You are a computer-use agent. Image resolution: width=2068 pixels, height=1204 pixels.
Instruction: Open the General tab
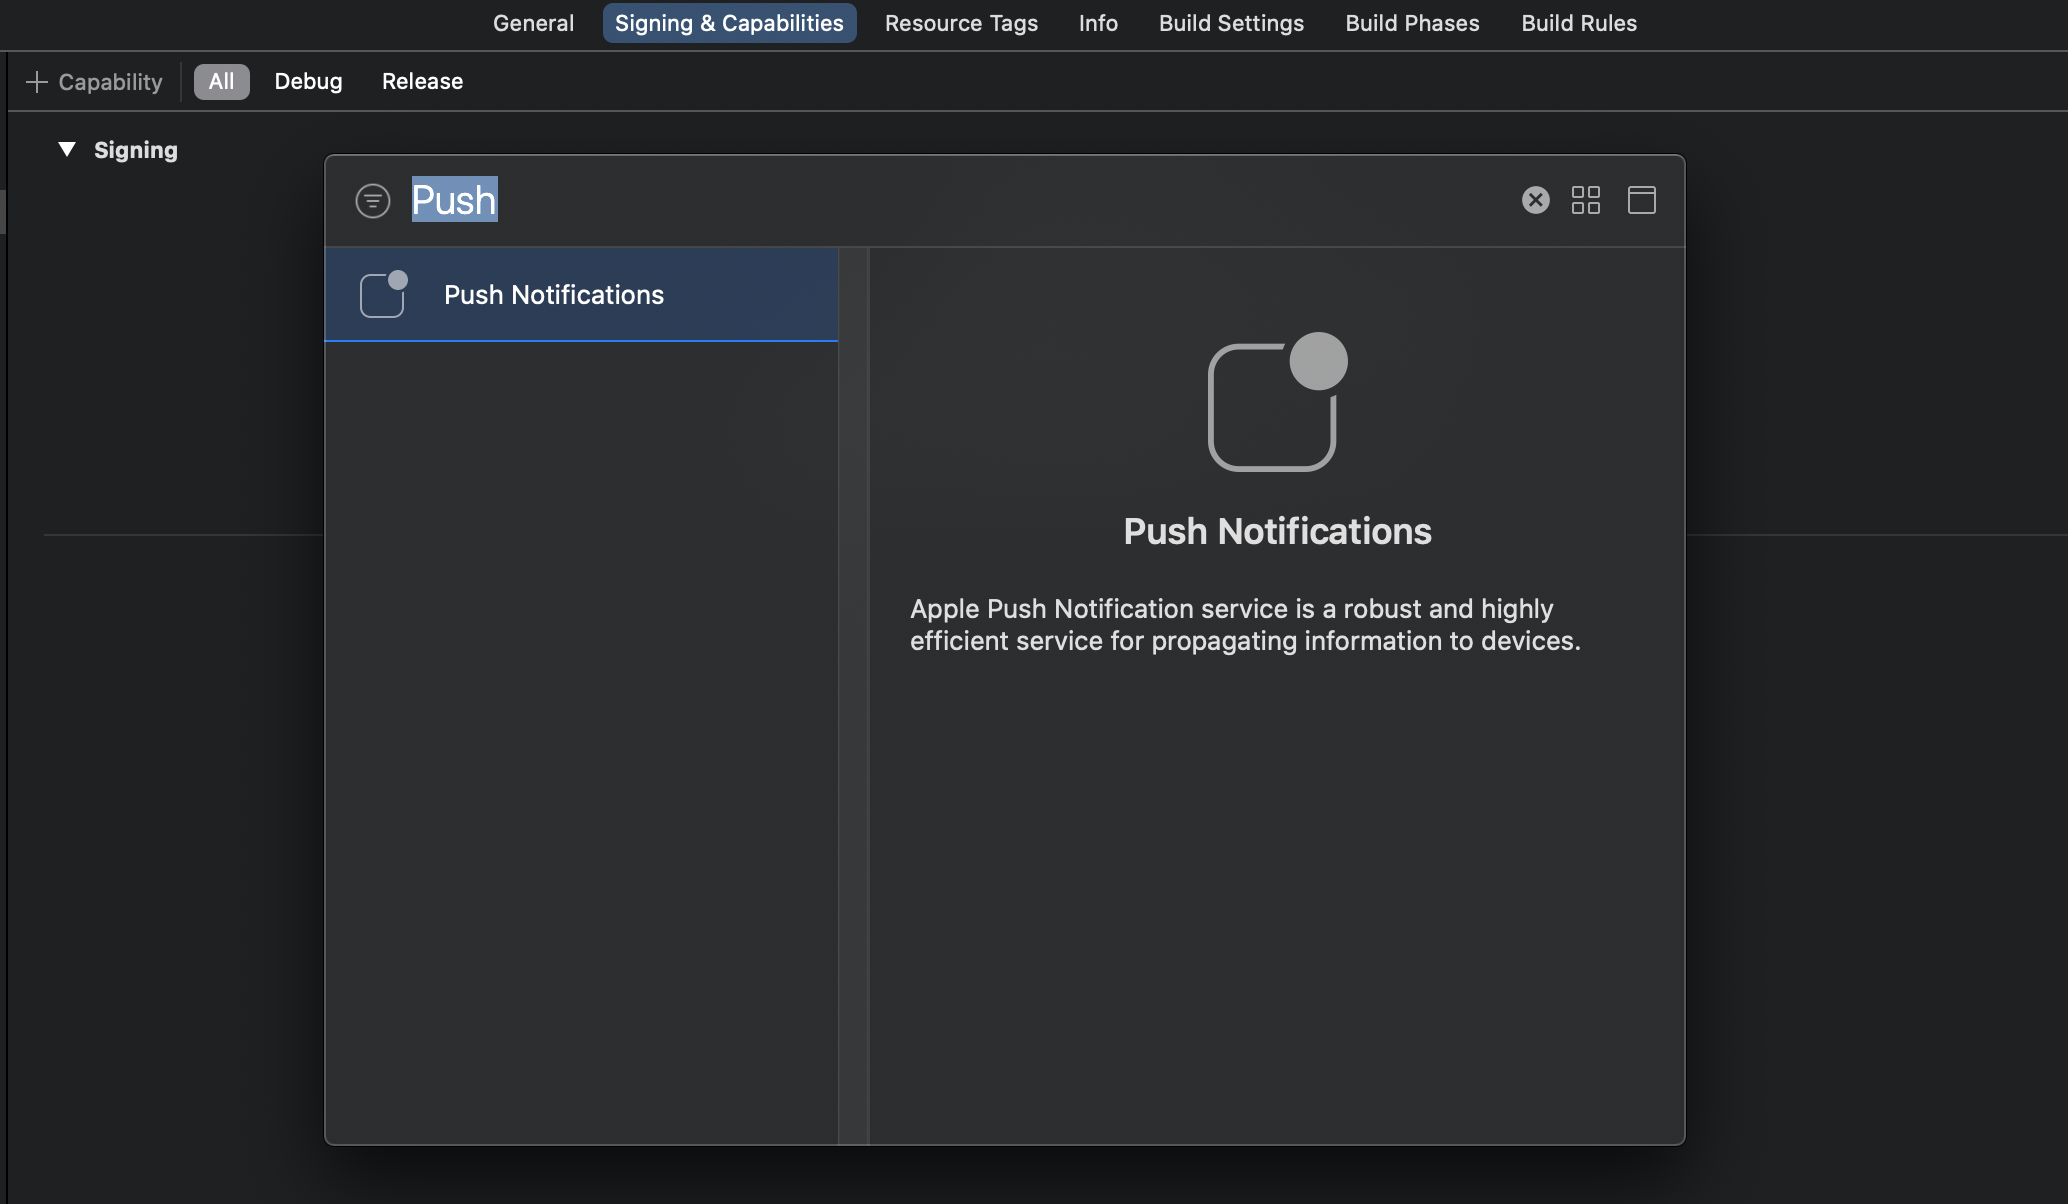coord(533,23)
